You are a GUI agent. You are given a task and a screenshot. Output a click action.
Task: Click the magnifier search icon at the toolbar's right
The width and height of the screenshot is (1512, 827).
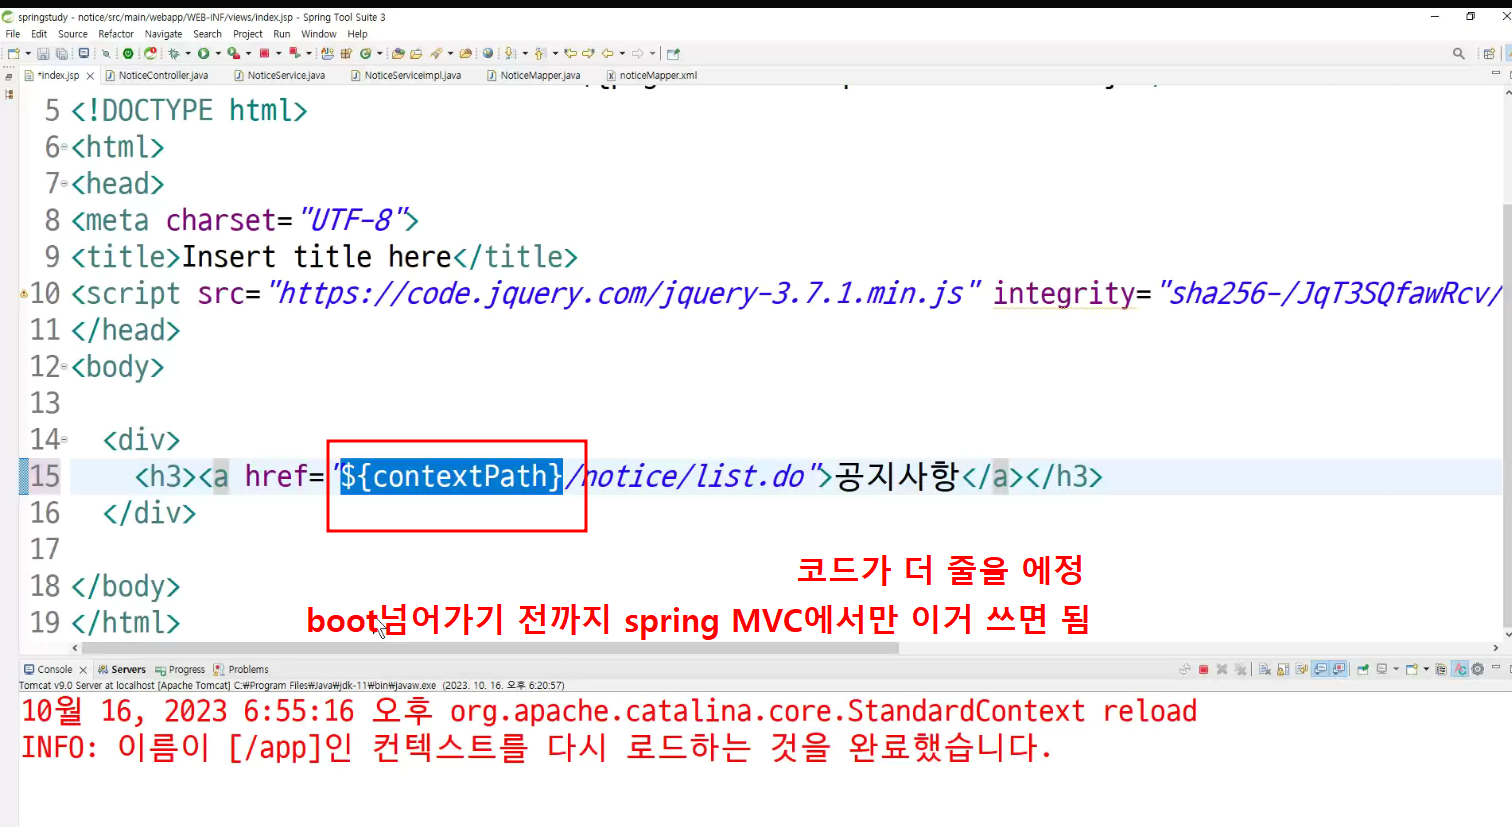1459,54
